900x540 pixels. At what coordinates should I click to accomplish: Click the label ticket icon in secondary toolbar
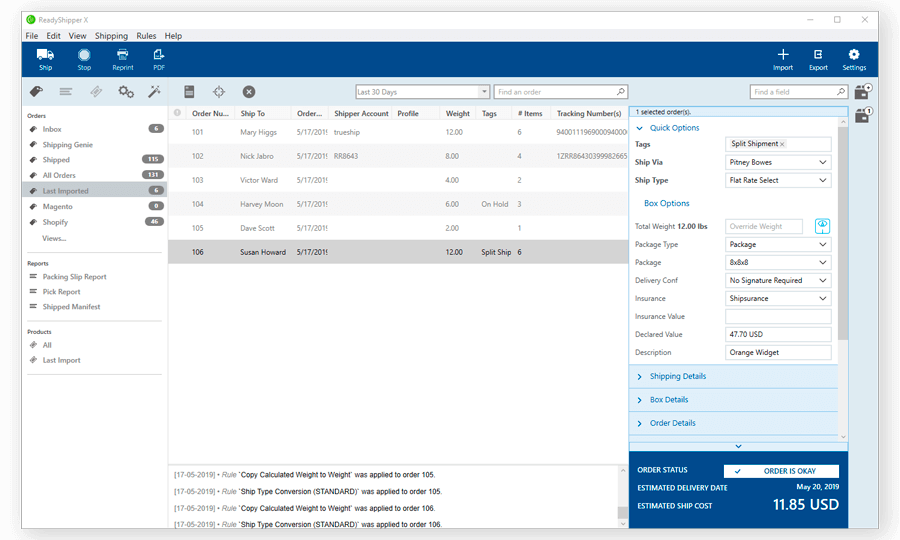point(96,91)
